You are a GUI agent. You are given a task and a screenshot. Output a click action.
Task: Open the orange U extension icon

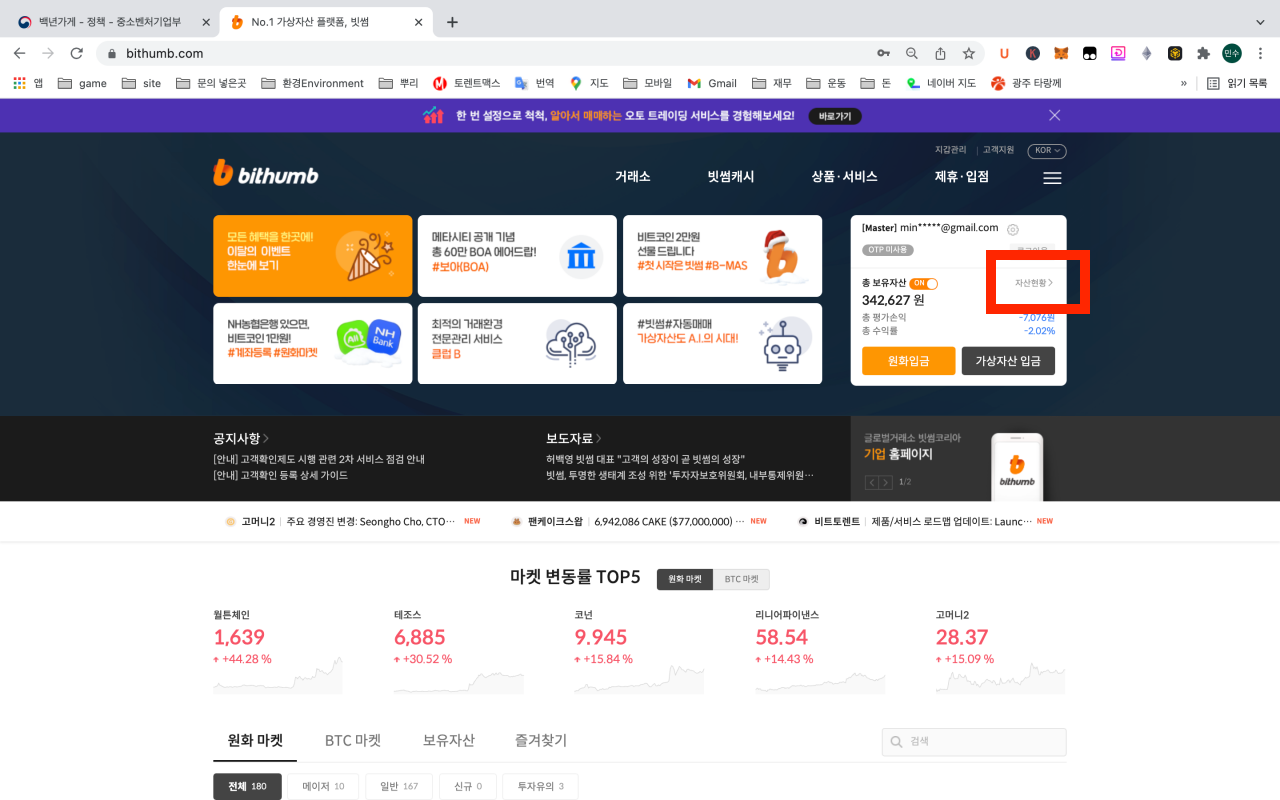tap(1004, 53)
